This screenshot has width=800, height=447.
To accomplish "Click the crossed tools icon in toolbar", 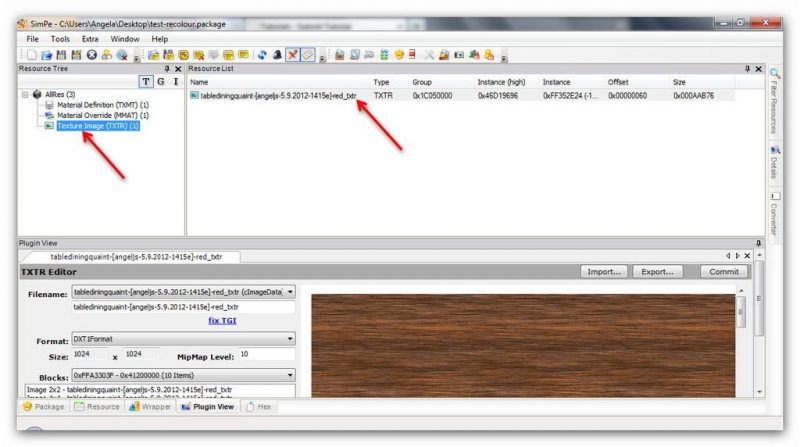I will (429, 55).
